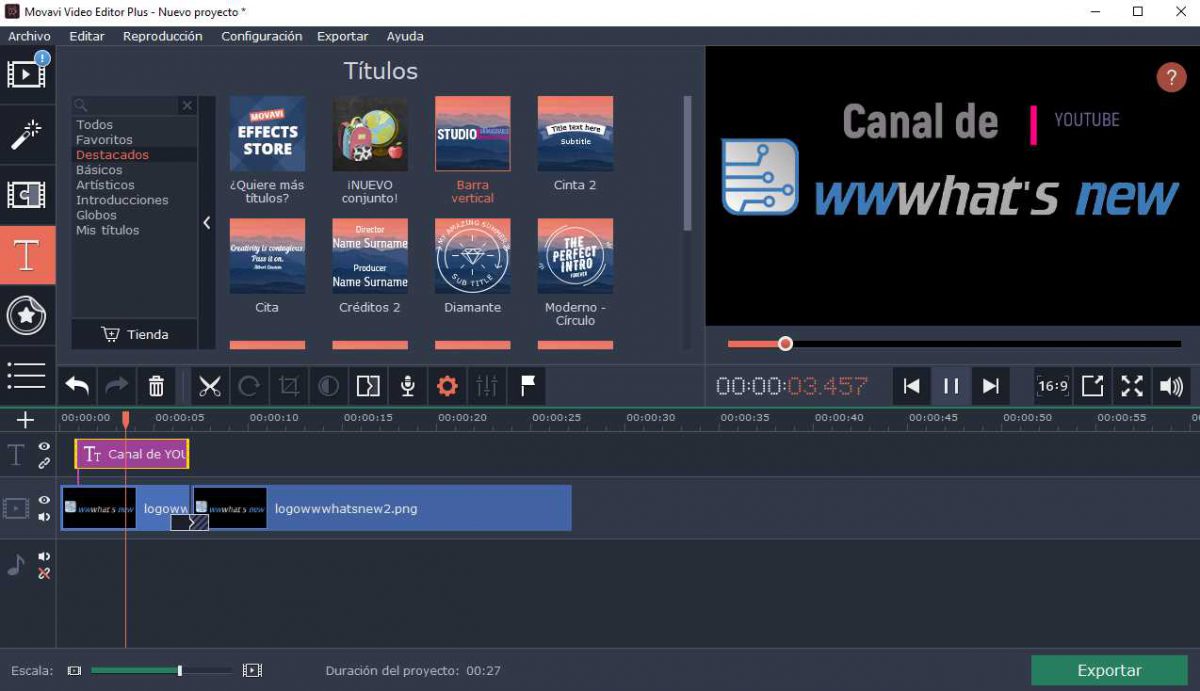Screen dimensions: 1200x691
Task: Open the Ayuda menu
Action: click(x=405, y=36)
